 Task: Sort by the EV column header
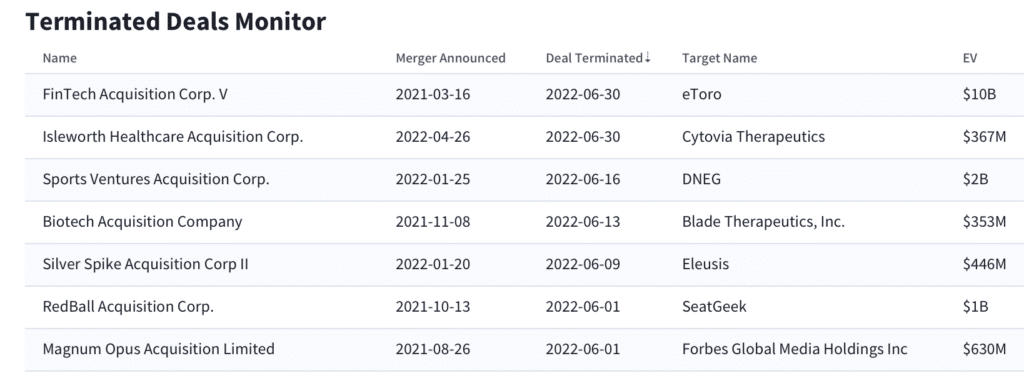(970, 58)
